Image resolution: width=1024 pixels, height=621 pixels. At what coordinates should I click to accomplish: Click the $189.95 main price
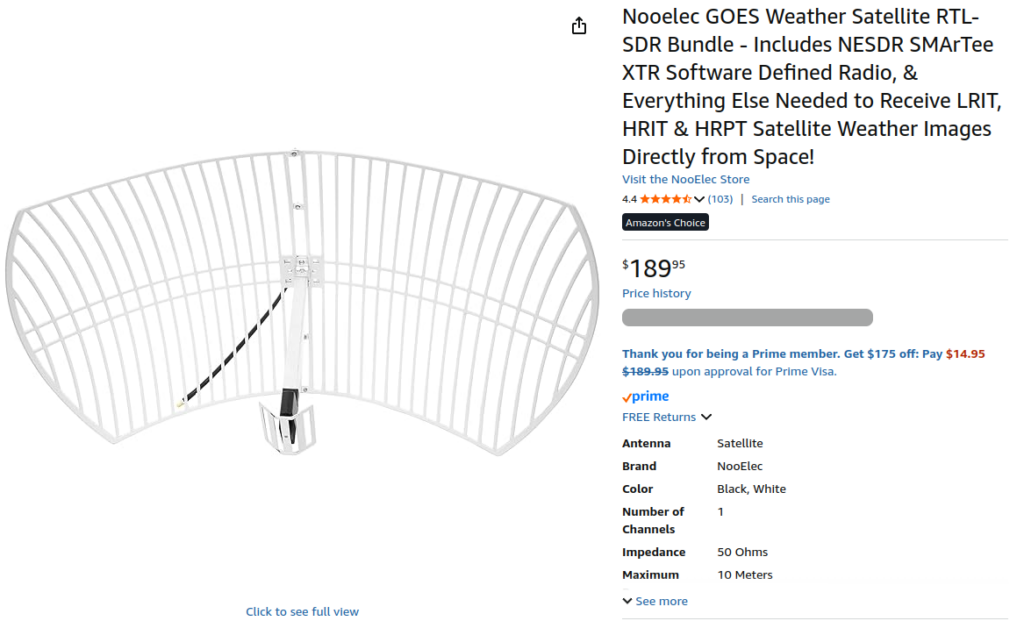pos(655,268)
